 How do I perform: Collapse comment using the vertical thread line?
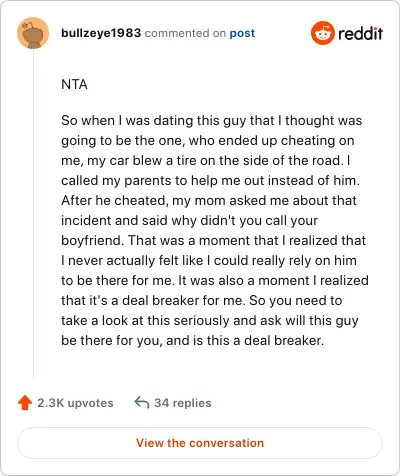[33, 214]
